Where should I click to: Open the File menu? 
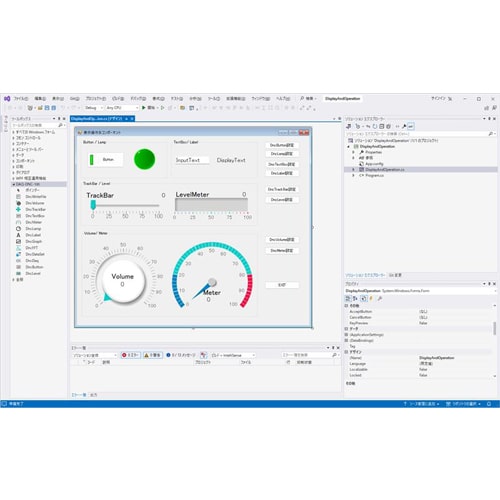click(x=21, y=99)
